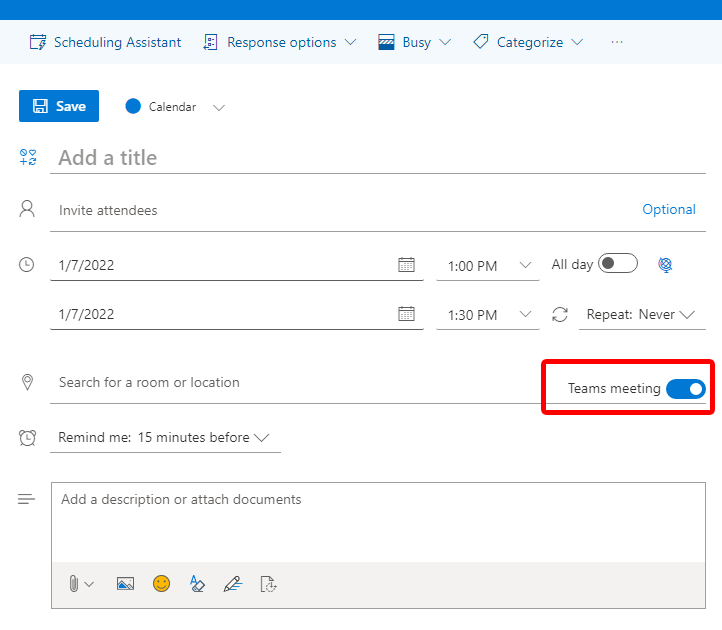Open the emoji picker smiley icon
722x630 pixels.
[161, 583]
